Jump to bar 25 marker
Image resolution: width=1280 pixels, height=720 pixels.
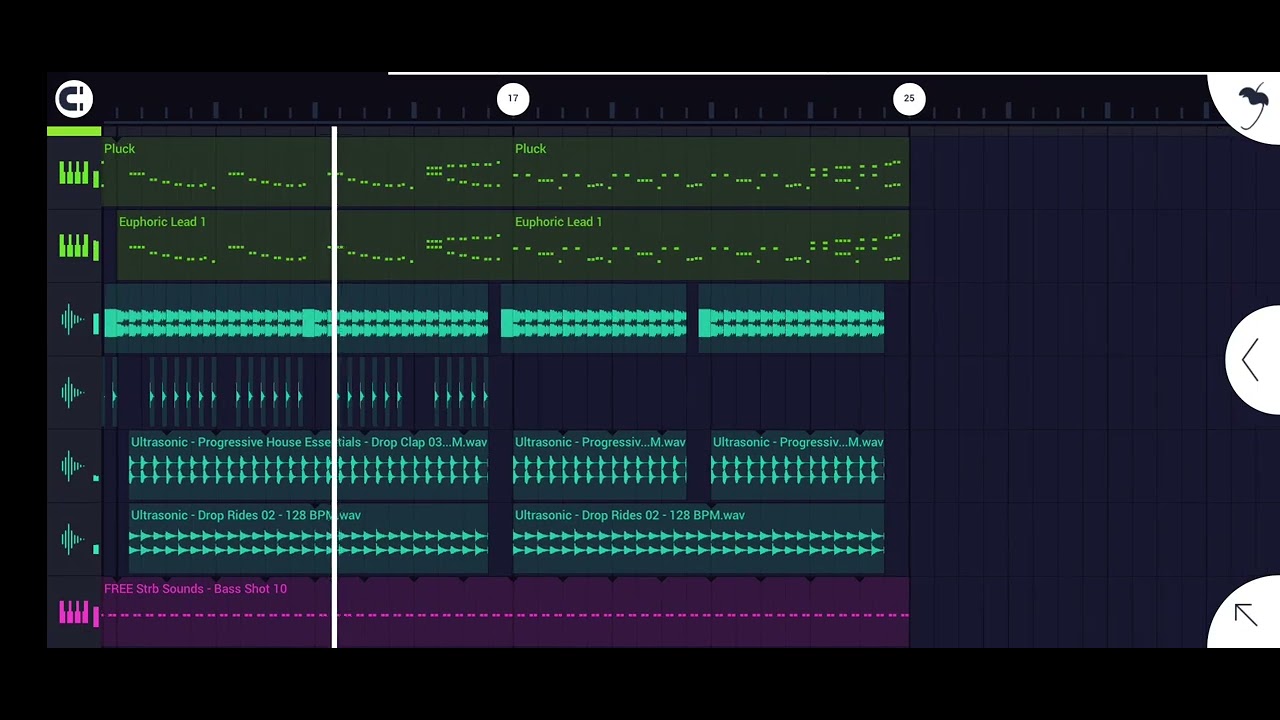909,98
